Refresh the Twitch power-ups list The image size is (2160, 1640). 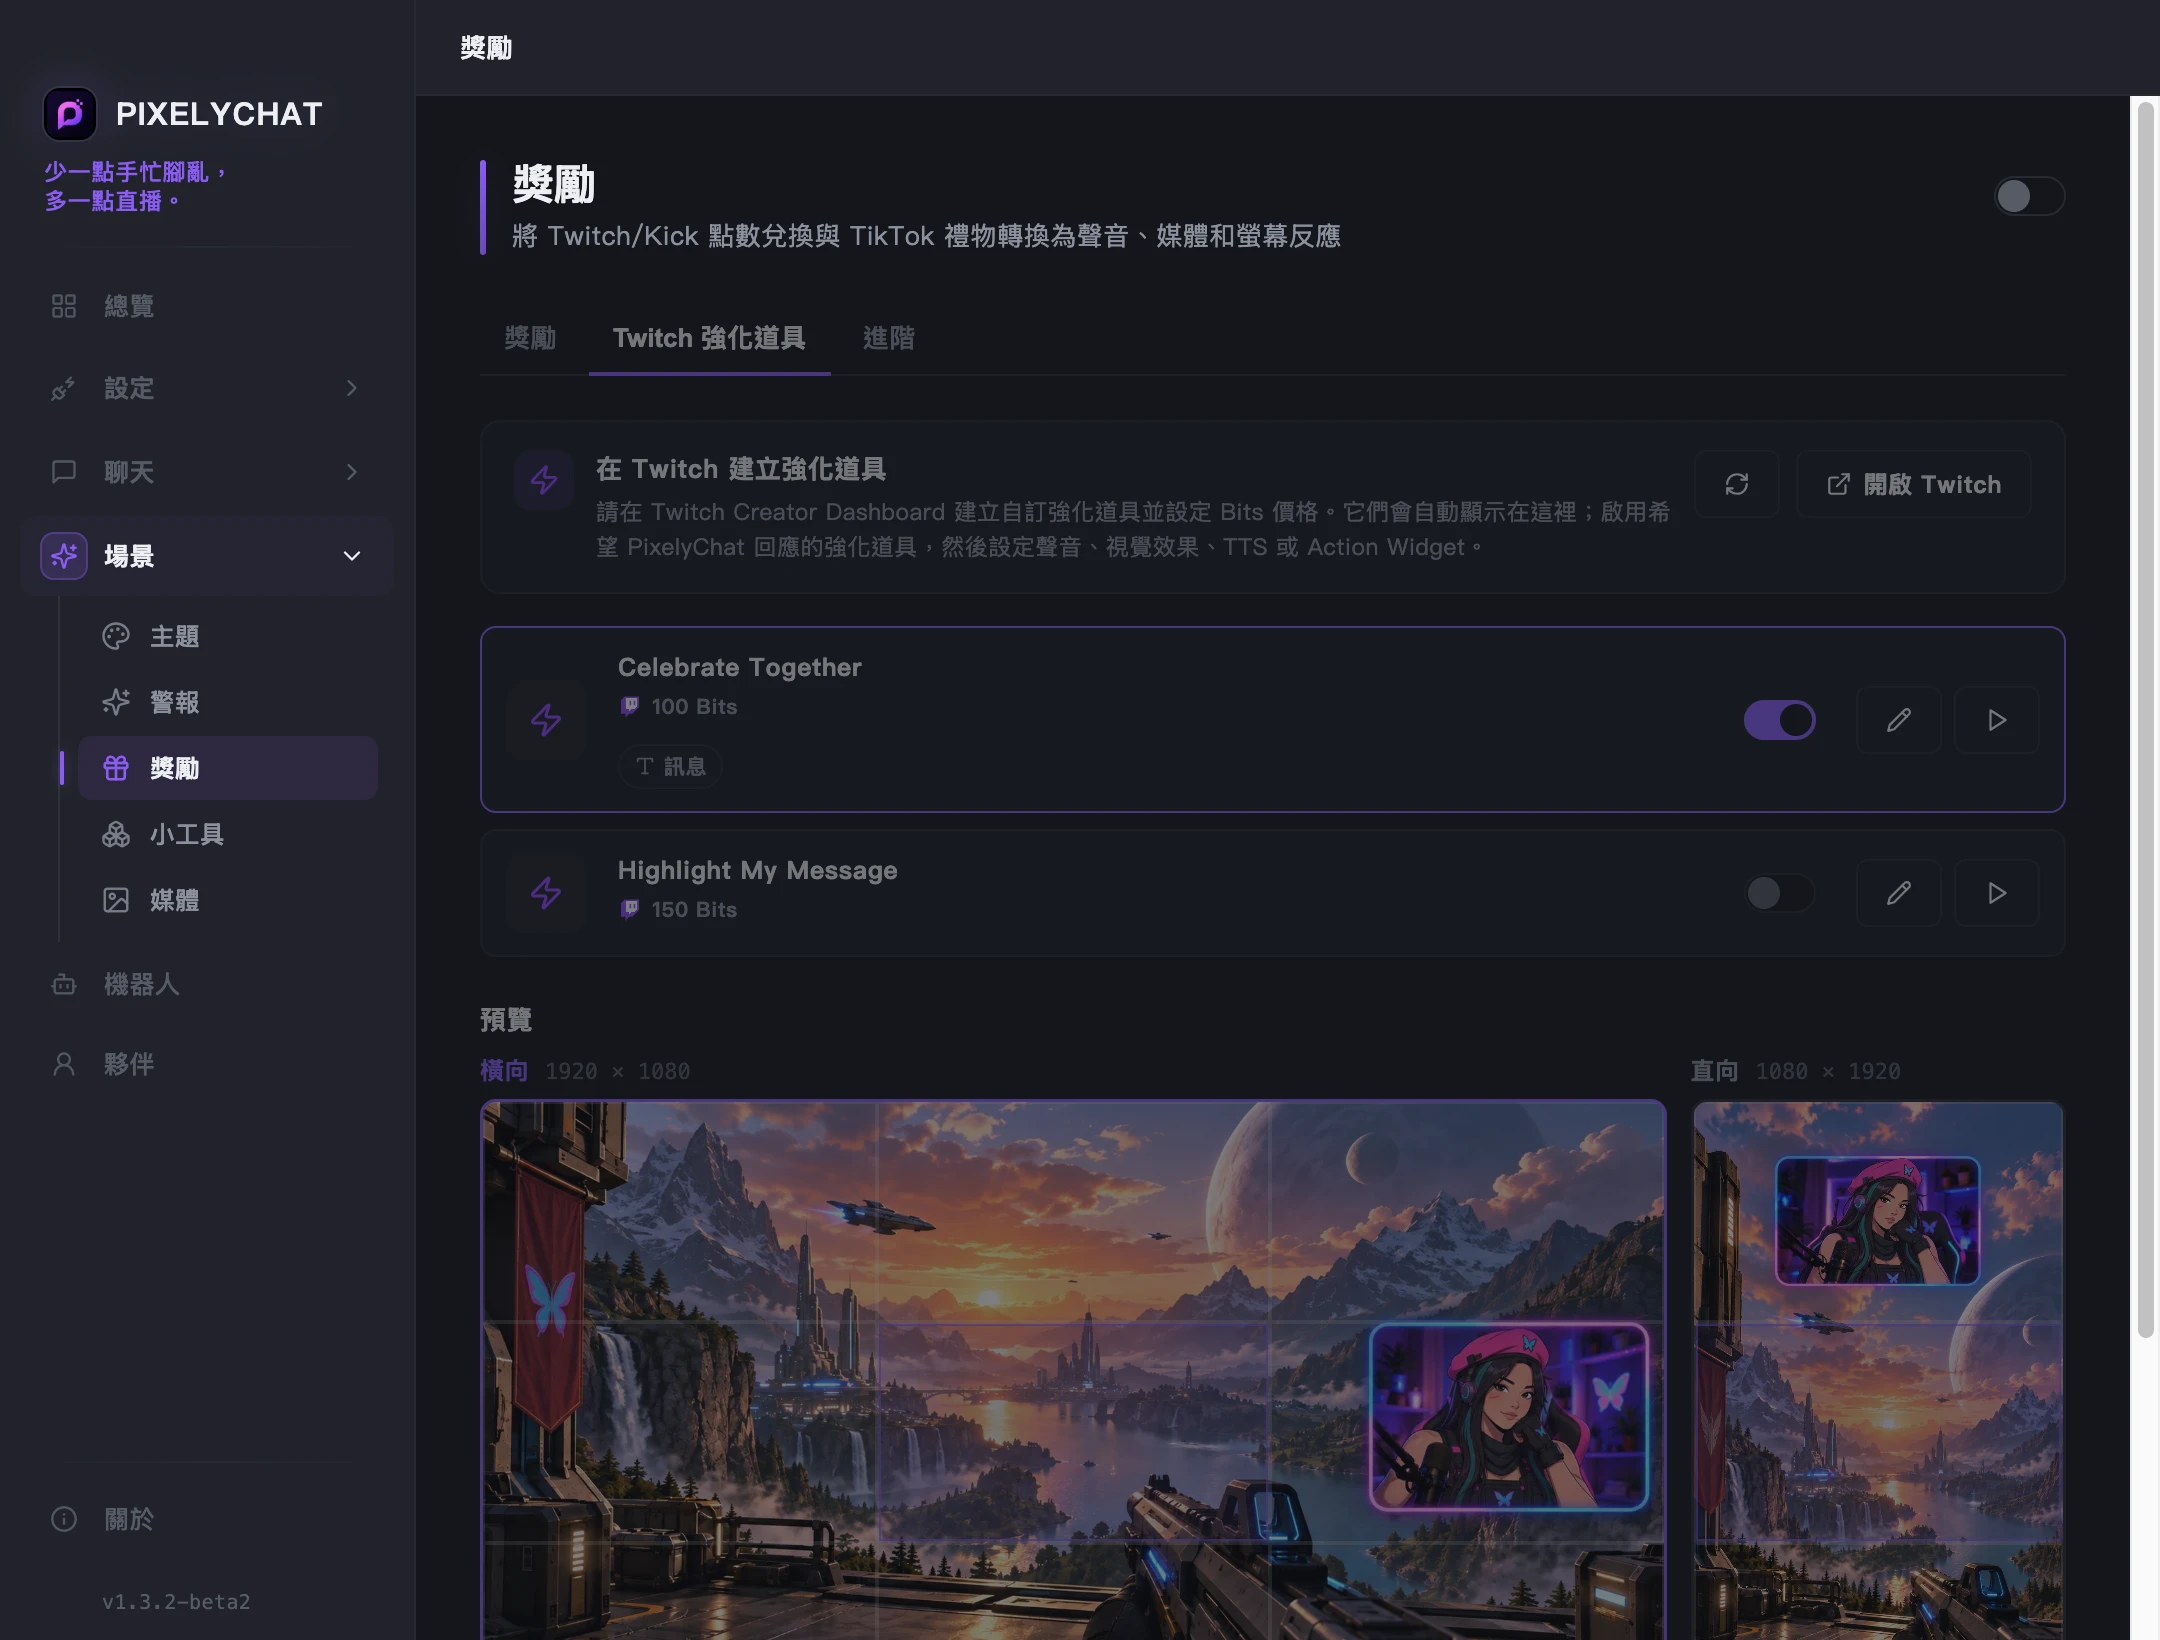point(1737,484)
